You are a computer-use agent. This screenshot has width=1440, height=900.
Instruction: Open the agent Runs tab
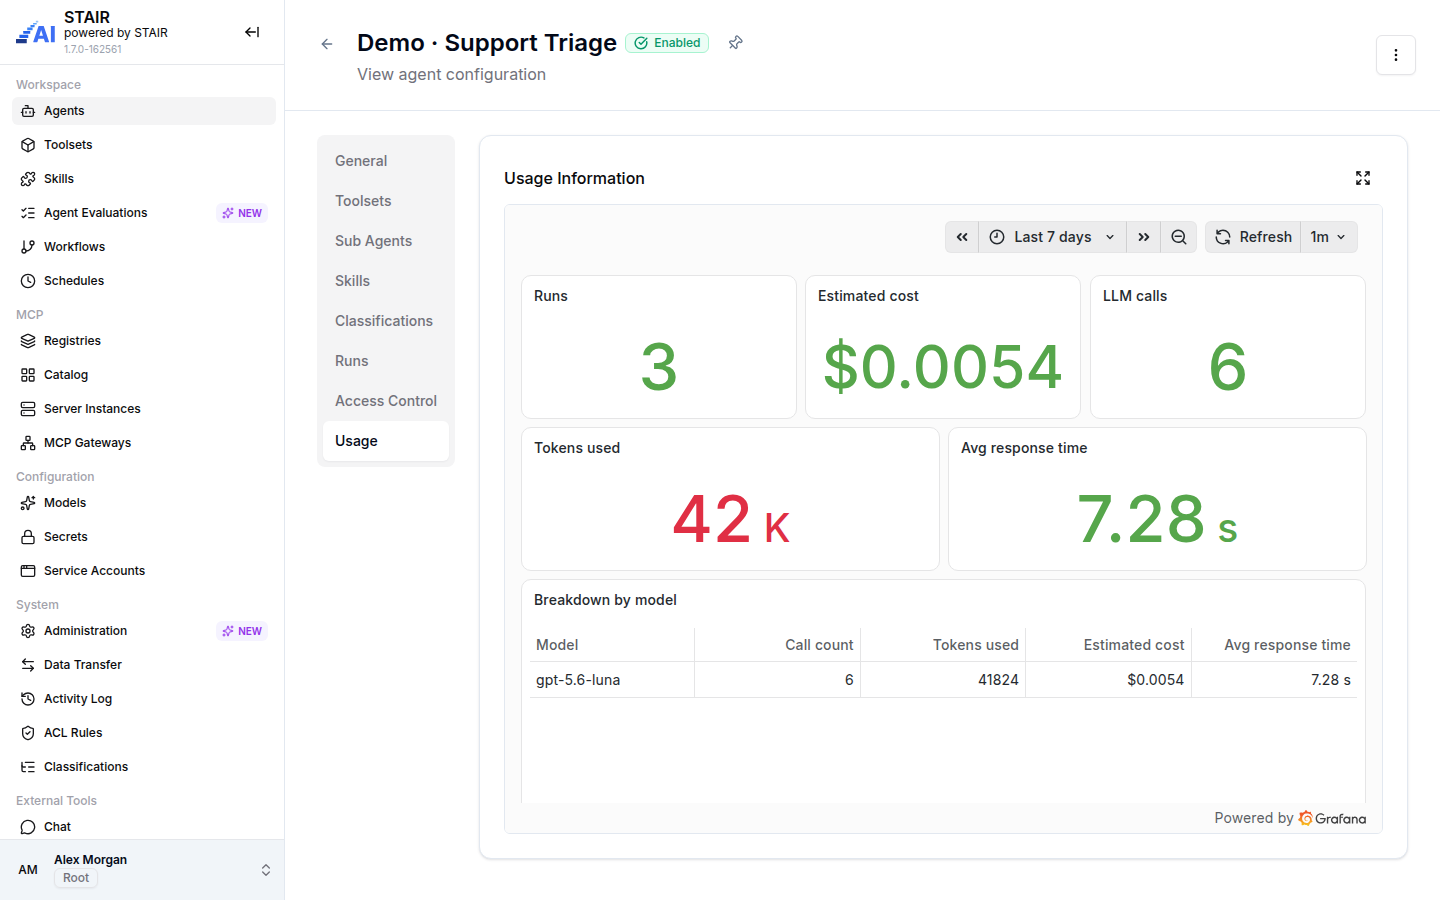(x=386, y=361)
